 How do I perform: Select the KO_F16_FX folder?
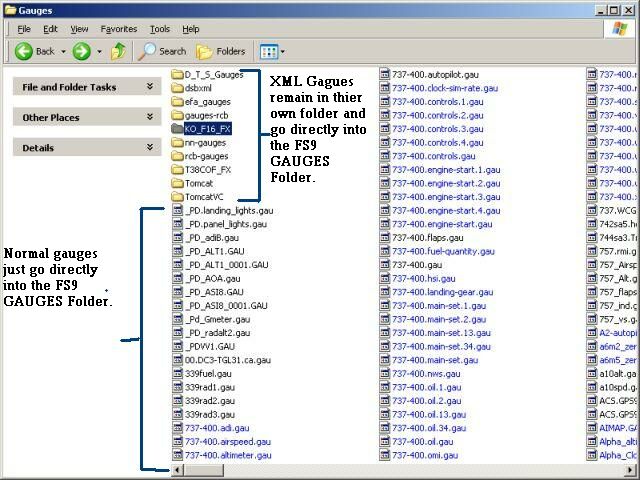point(208,128)
